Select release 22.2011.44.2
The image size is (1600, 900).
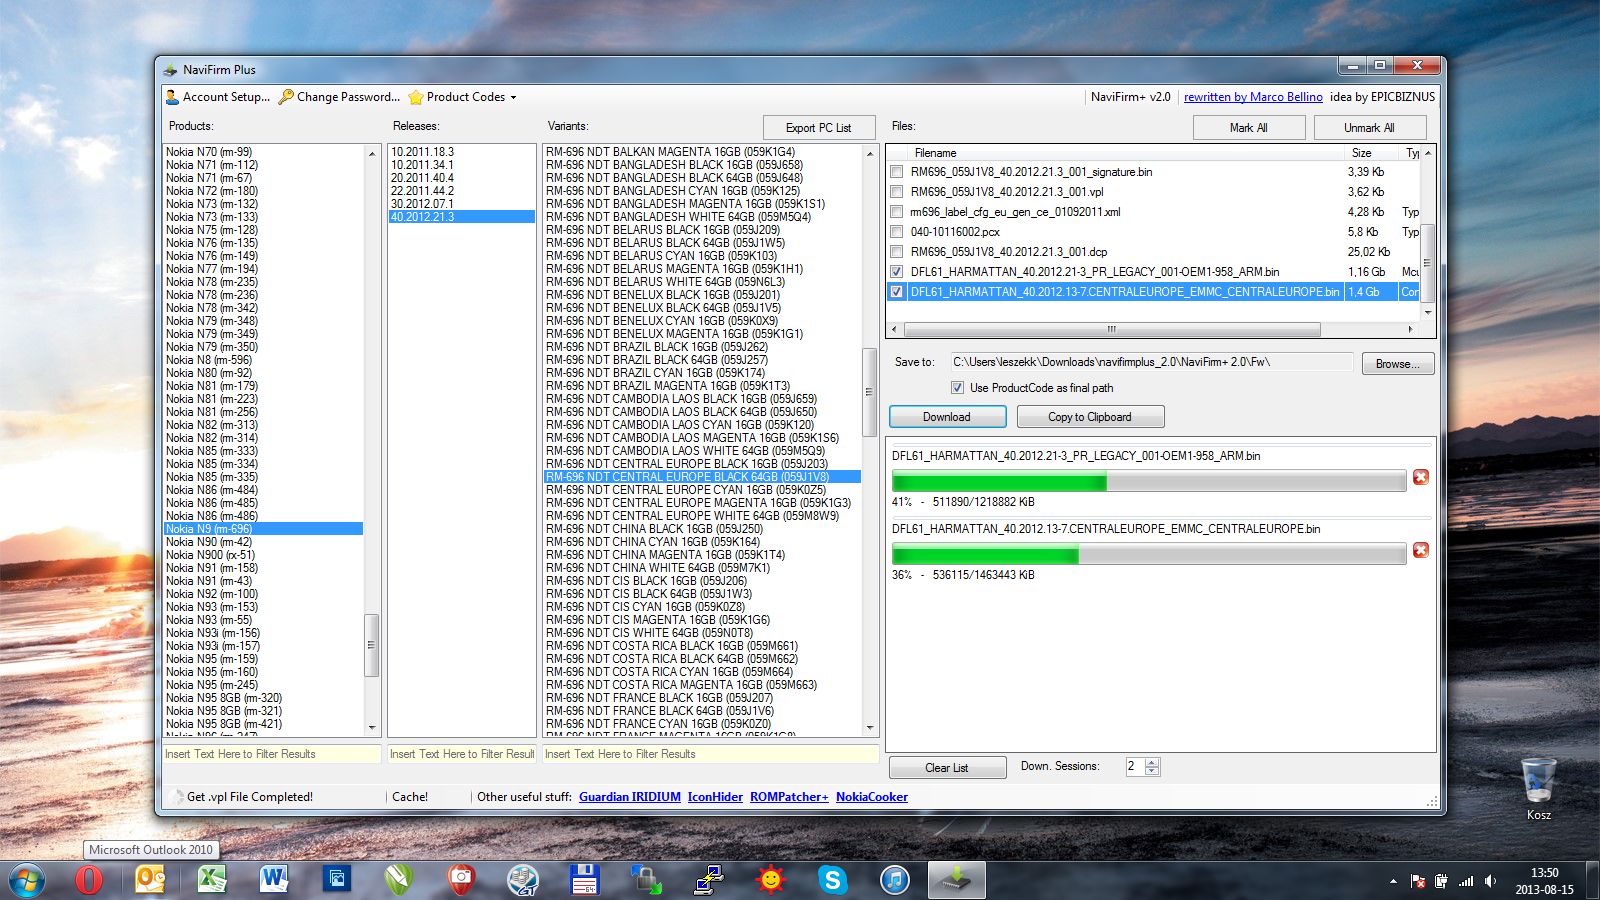422,191
